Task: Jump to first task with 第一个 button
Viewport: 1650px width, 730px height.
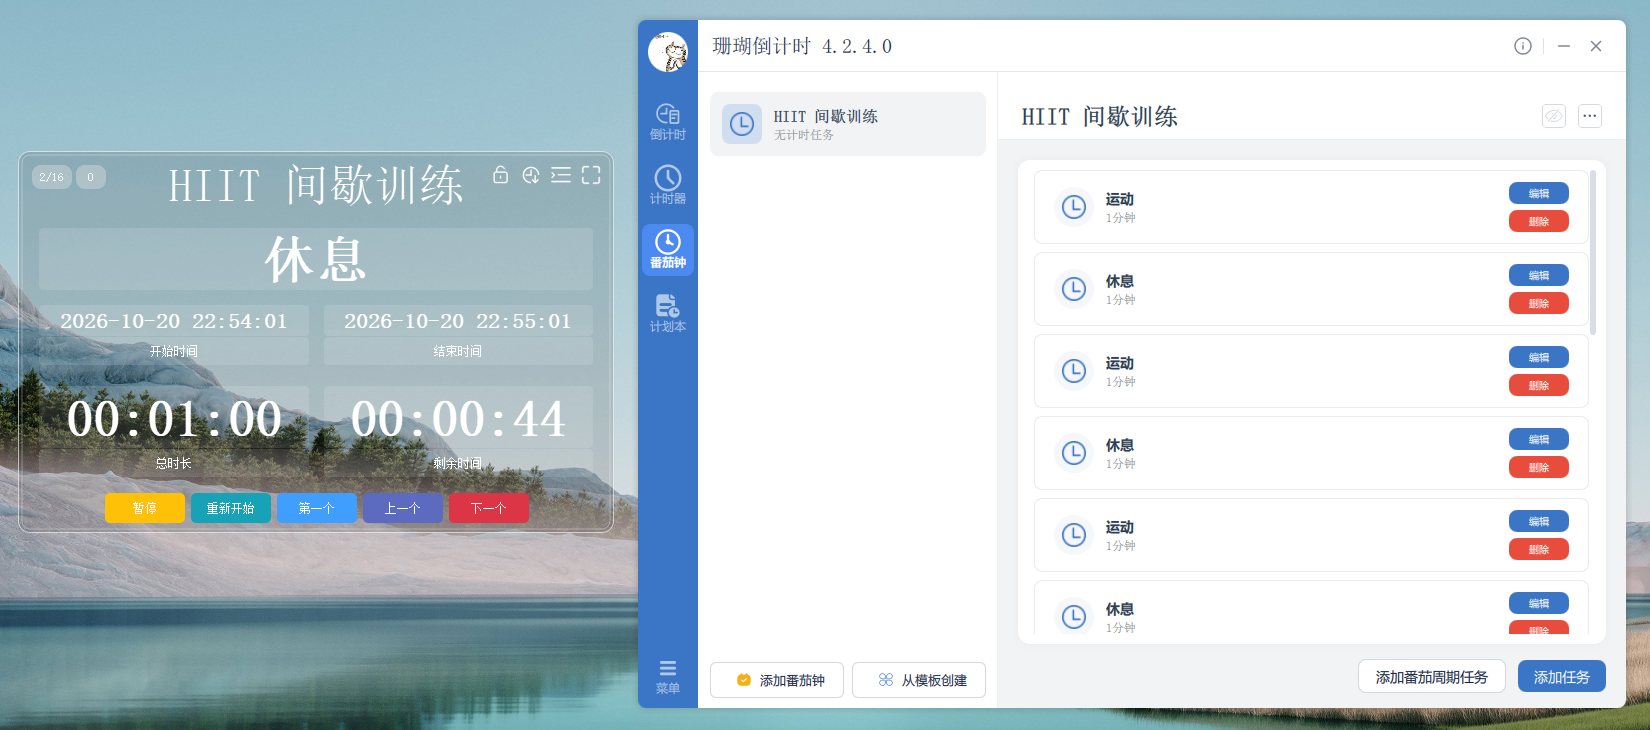Action: 317,508
